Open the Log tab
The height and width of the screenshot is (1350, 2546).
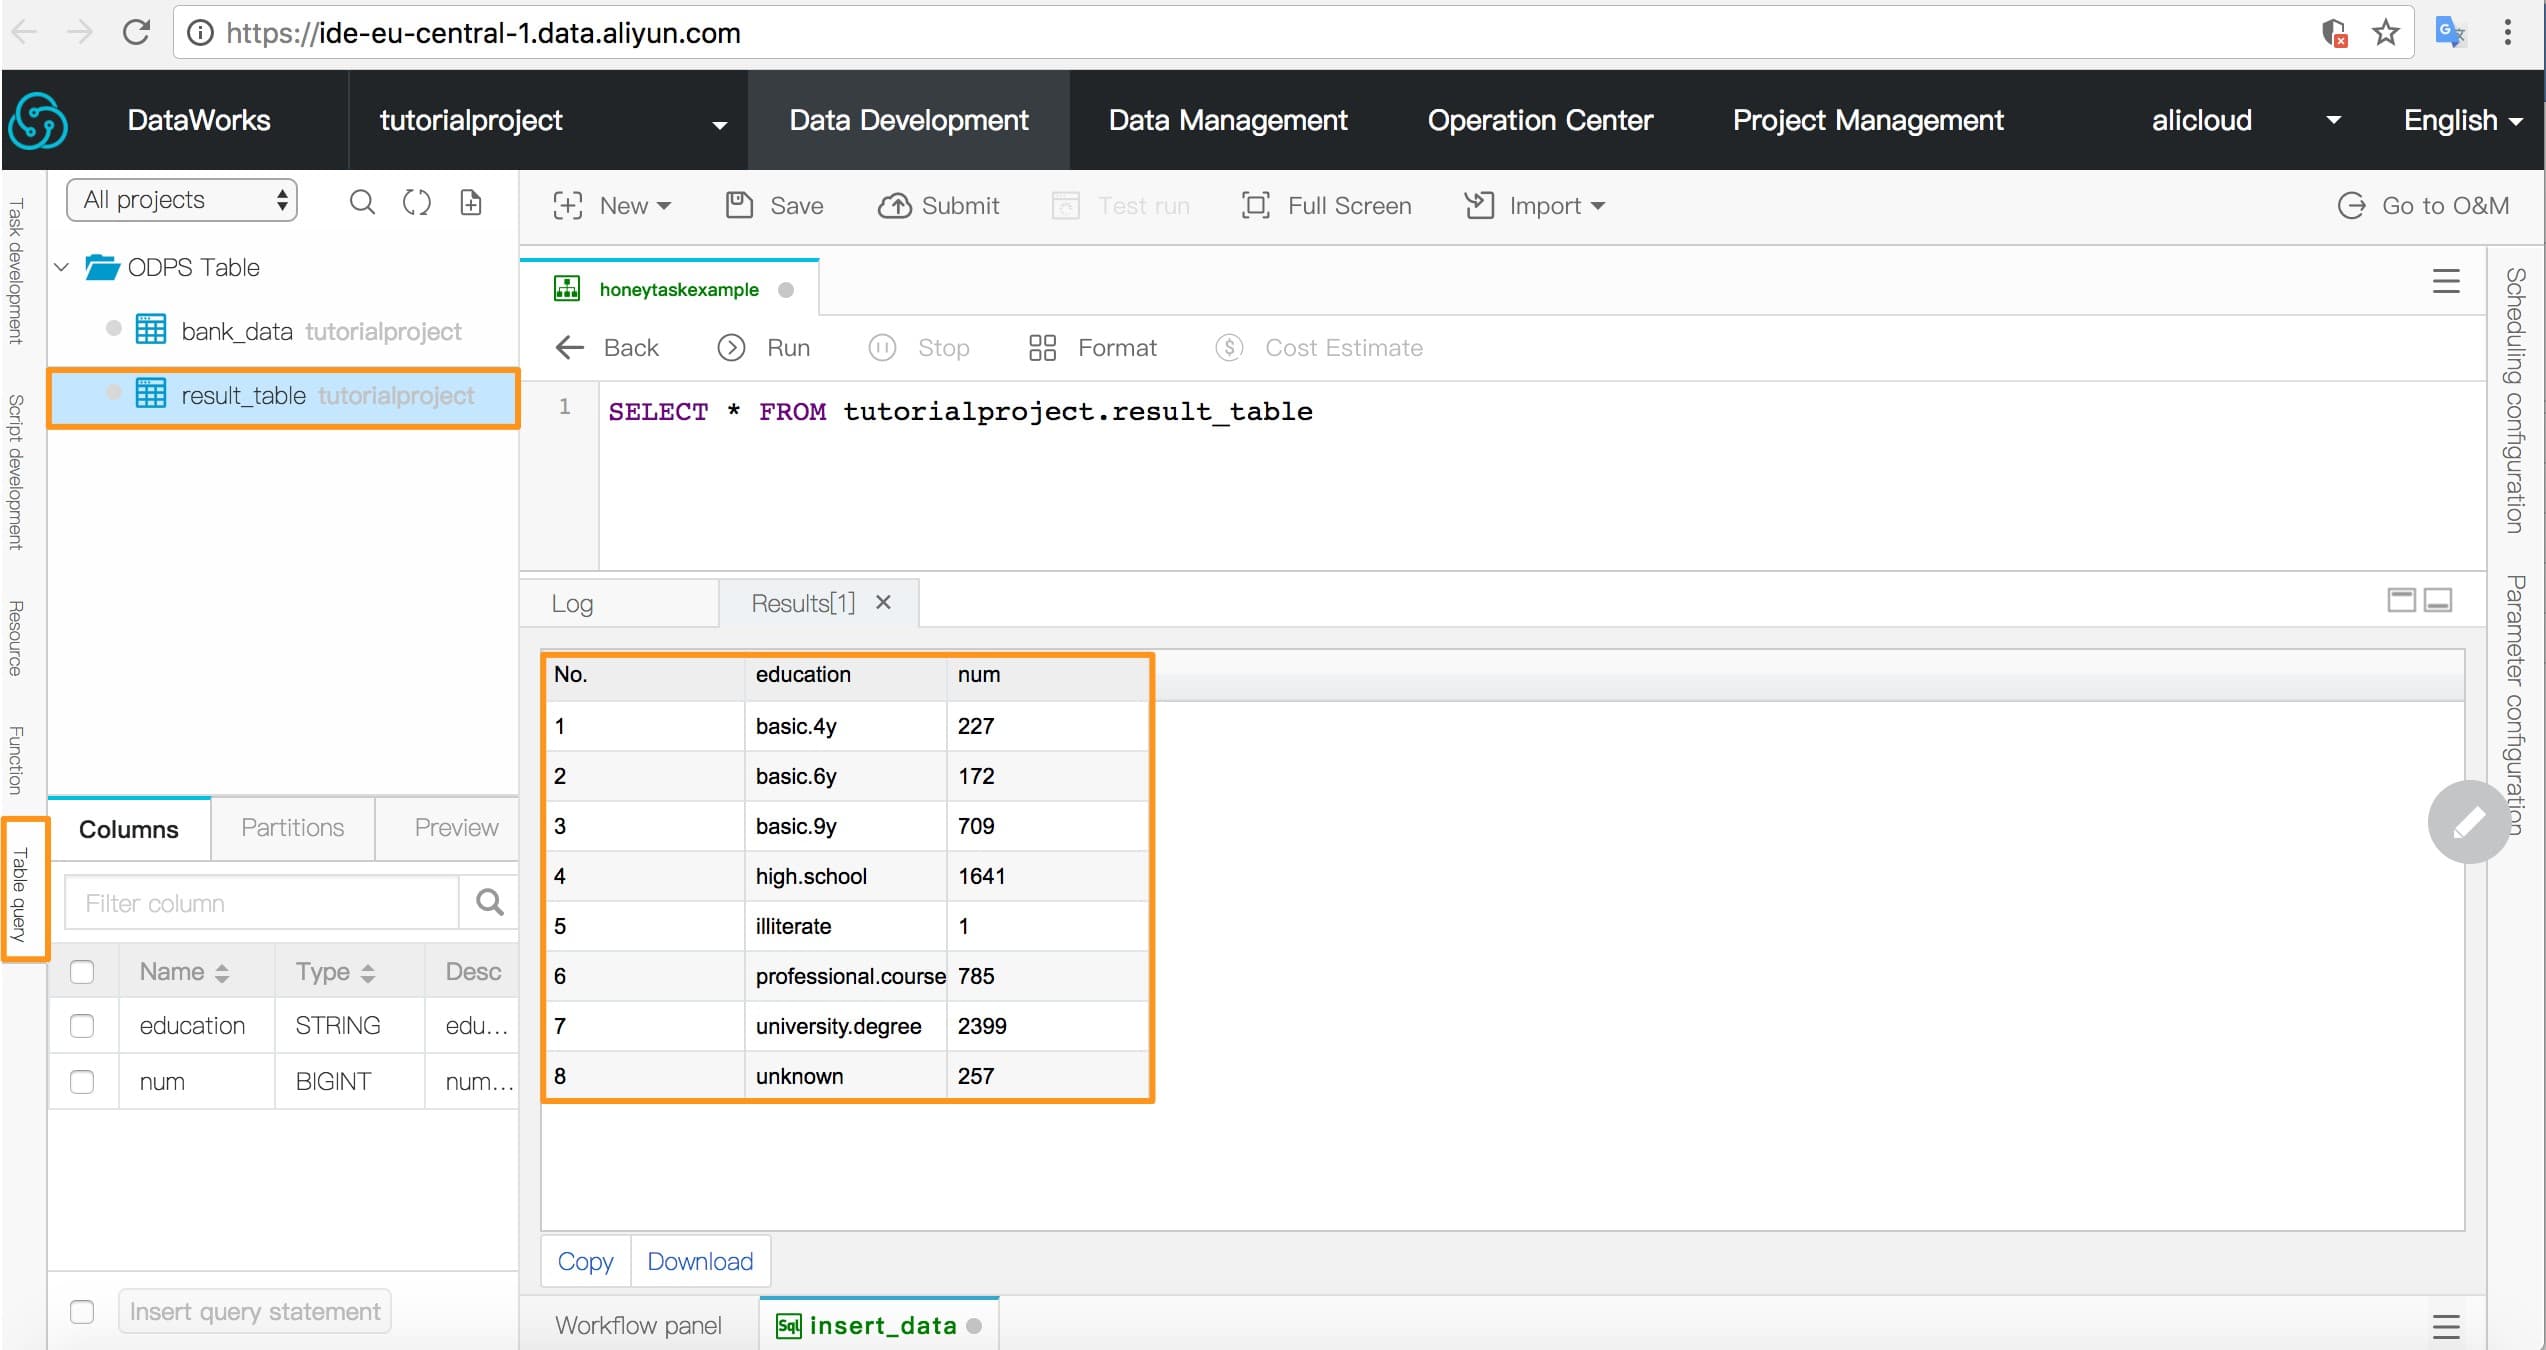click(572, 604)
